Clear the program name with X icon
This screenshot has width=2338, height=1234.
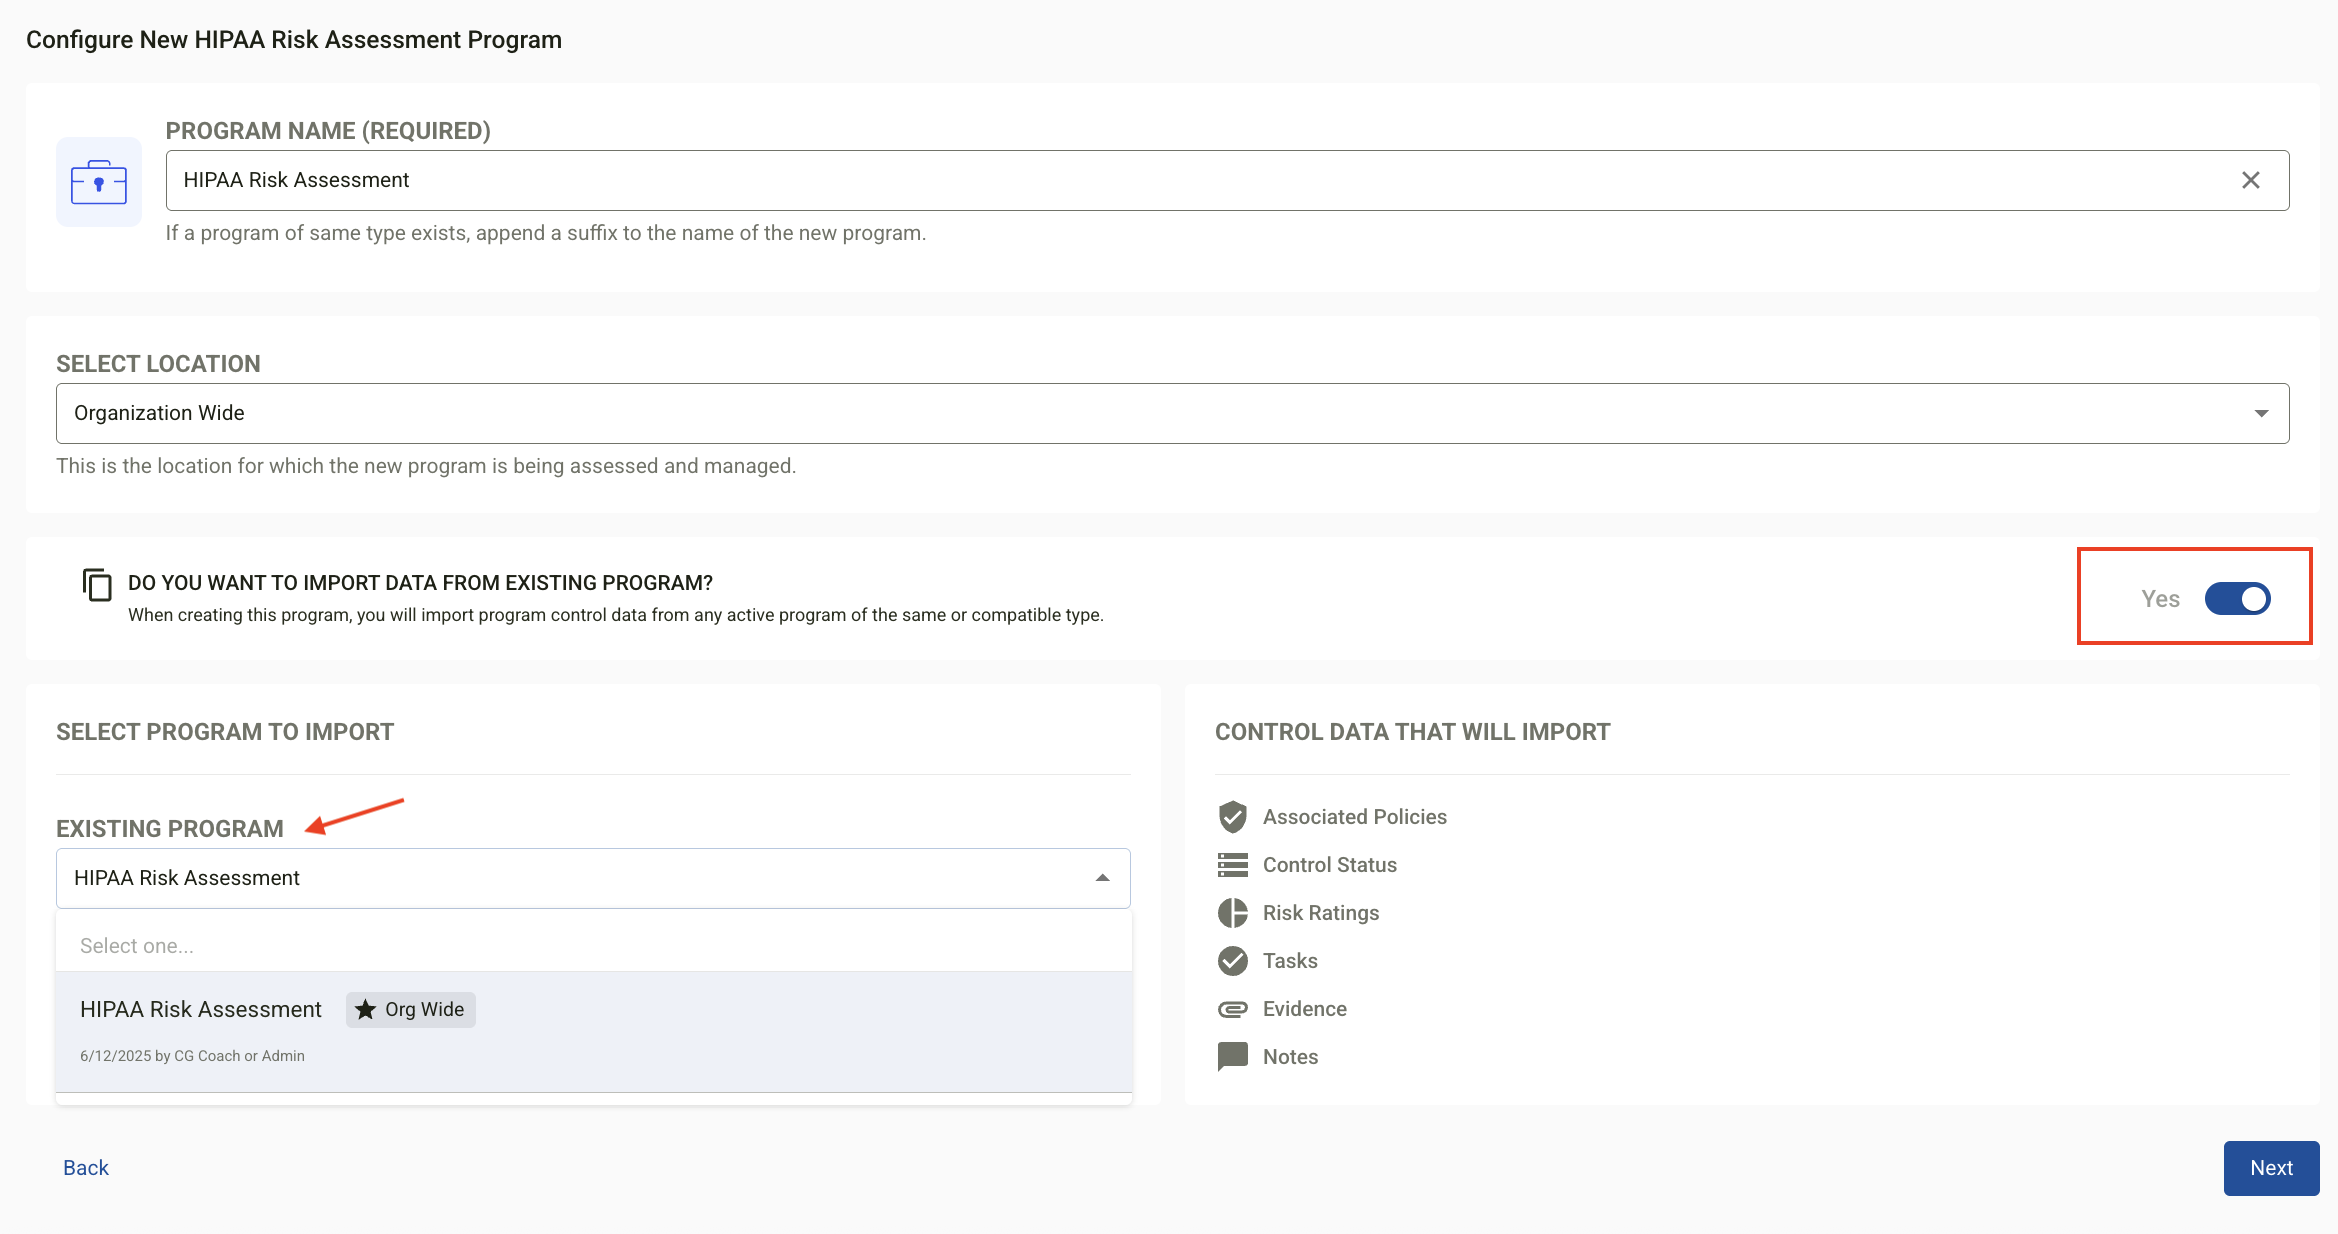pos(2250,180)
